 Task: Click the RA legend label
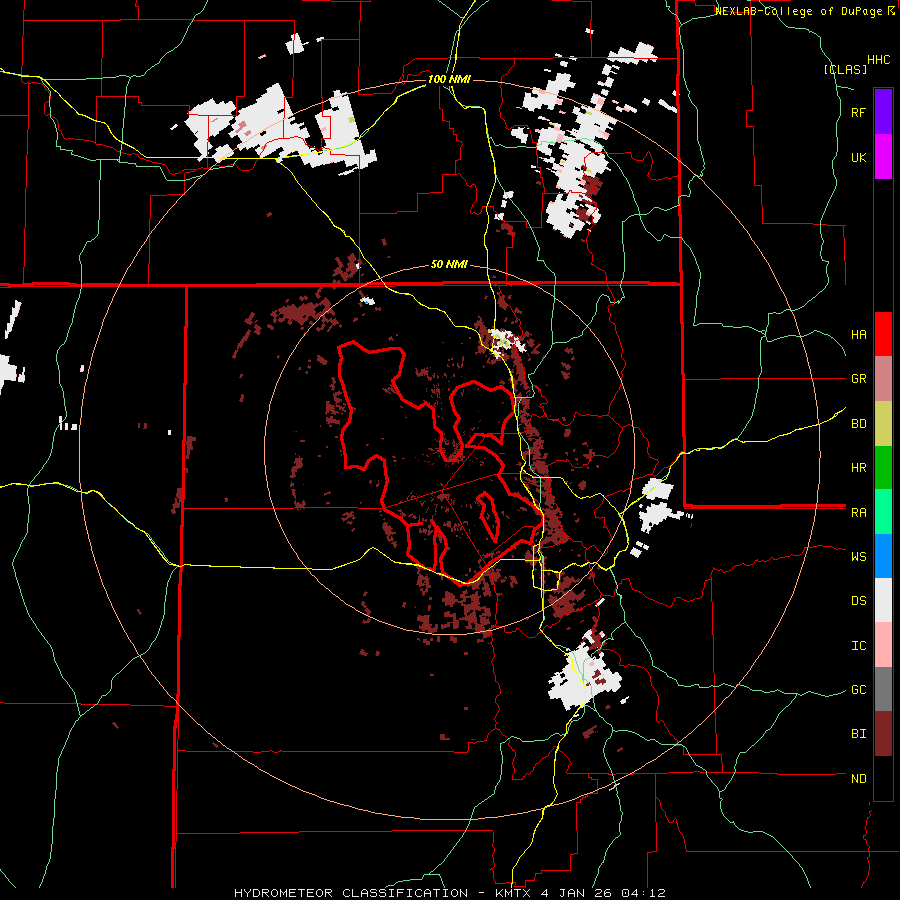[858, 513]
